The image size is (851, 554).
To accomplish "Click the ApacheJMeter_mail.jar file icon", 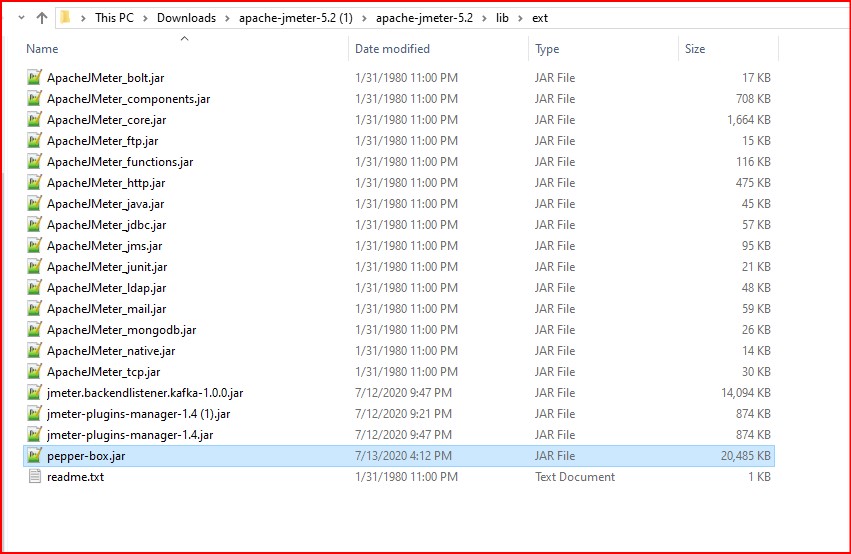I will (34, 308).
